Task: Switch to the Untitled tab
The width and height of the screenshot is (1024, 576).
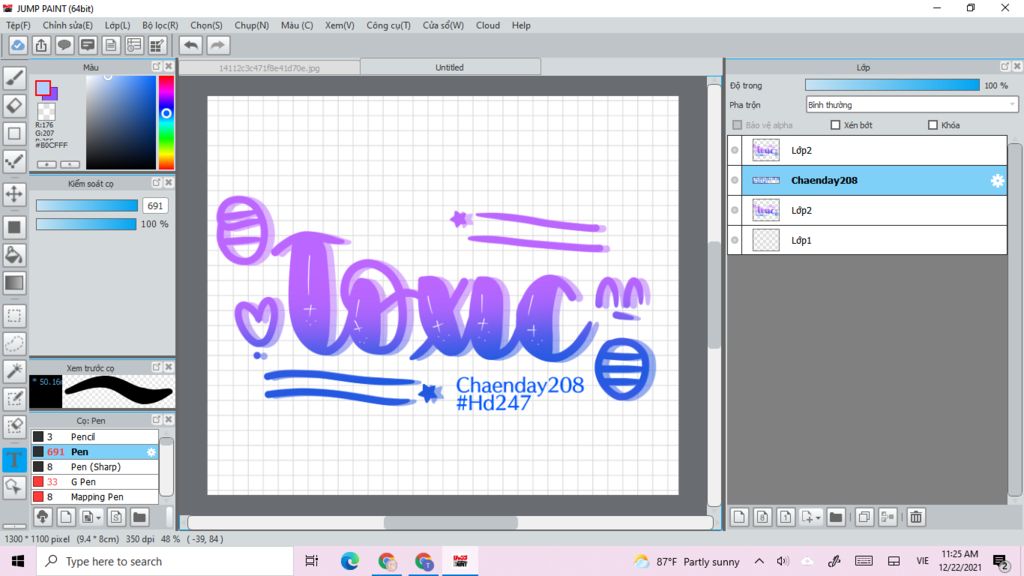Action: point(450,67)
